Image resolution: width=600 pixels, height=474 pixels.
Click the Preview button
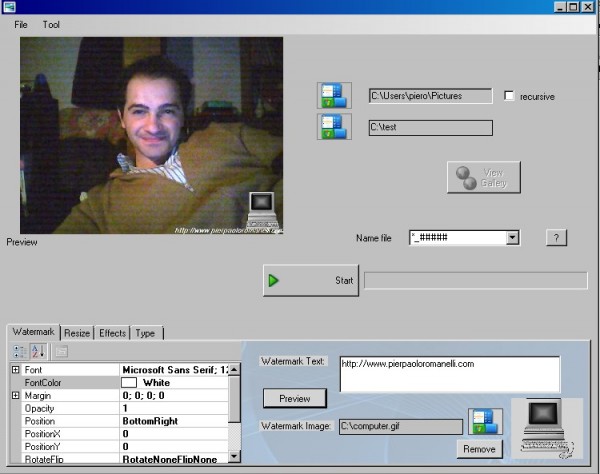(x=294, y=398)
